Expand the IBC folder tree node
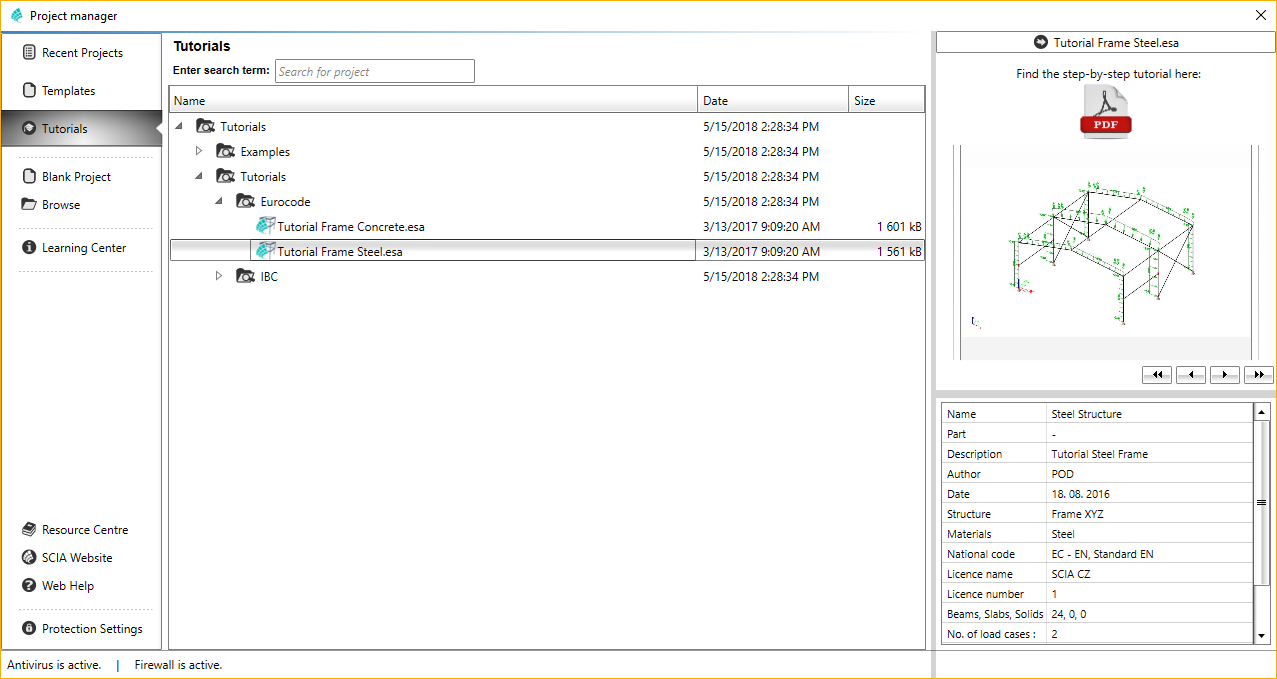This screenshot has height=679, width=1277. coord(219,276)
